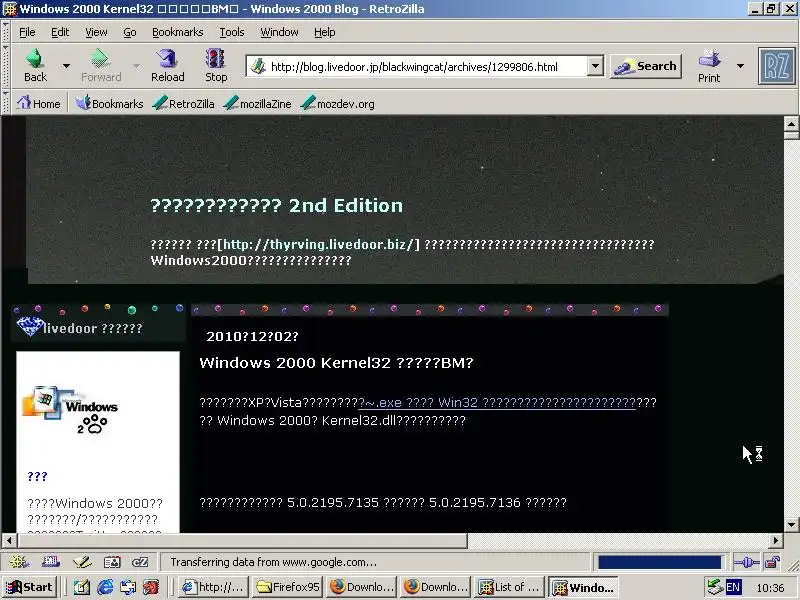The image size is (800, 600).
Task: Print the page with the Print icon
Action: pyautogui.click(x=709, y=66)
